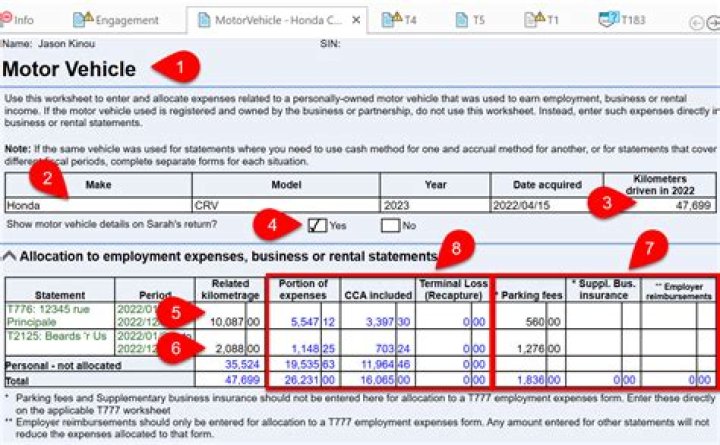Collapse the Allocation to employment expenses section

tap(10, 257)
